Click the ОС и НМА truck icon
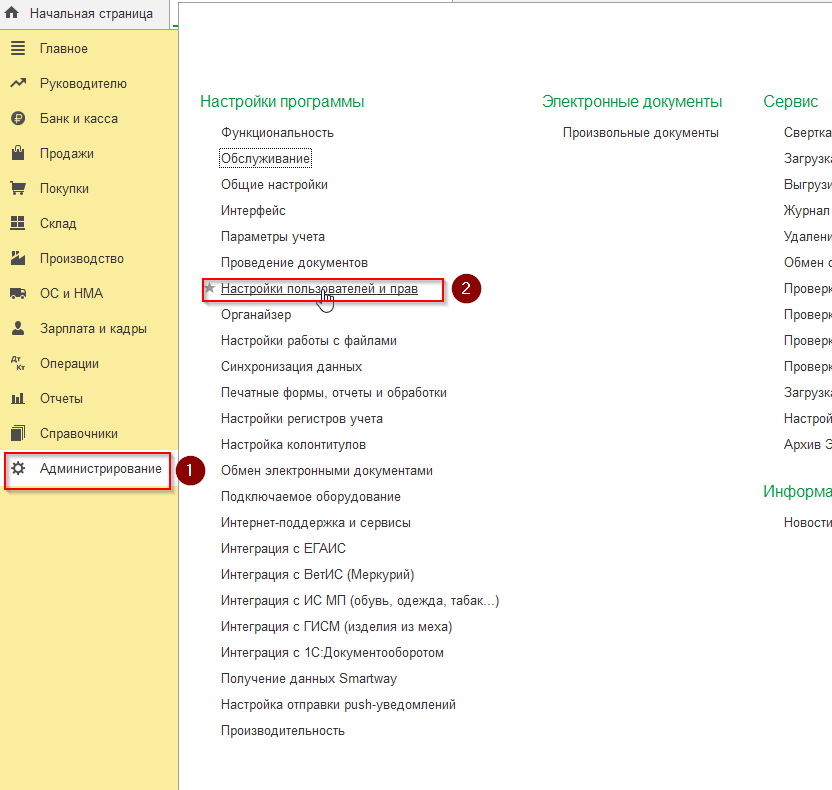 coord(18,293)
